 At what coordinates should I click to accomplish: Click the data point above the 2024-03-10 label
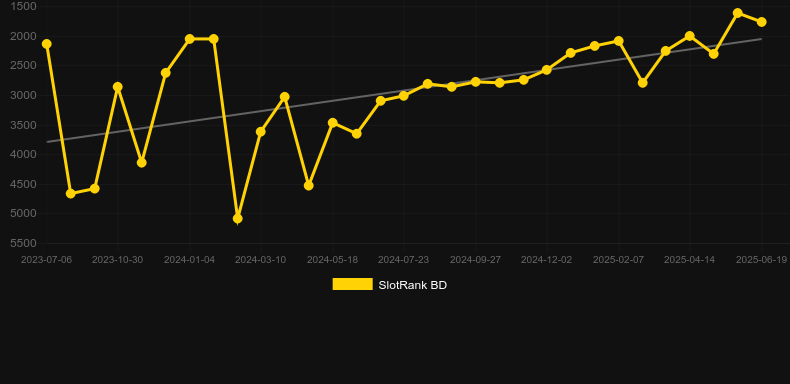coord(260,132)
